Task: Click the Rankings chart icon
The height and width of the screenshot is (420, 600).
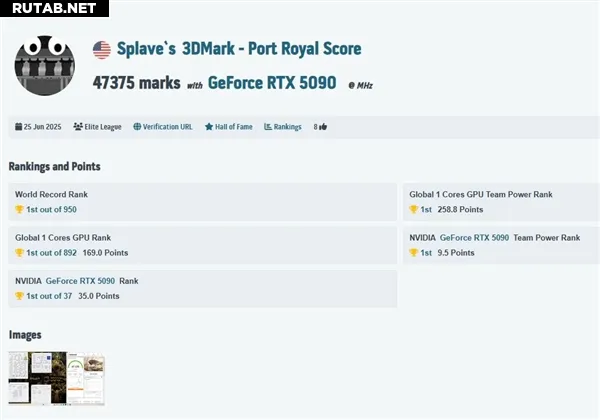Action: point(268,127)
